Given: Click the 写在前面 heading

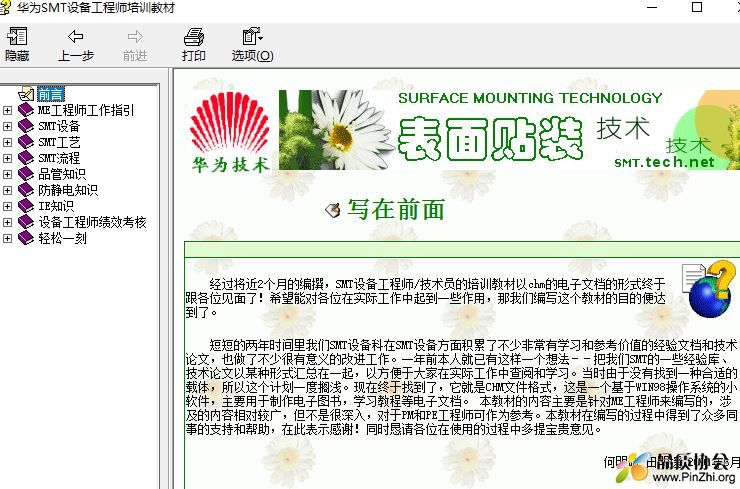Looking at the screenshot, I should point(396,210).
